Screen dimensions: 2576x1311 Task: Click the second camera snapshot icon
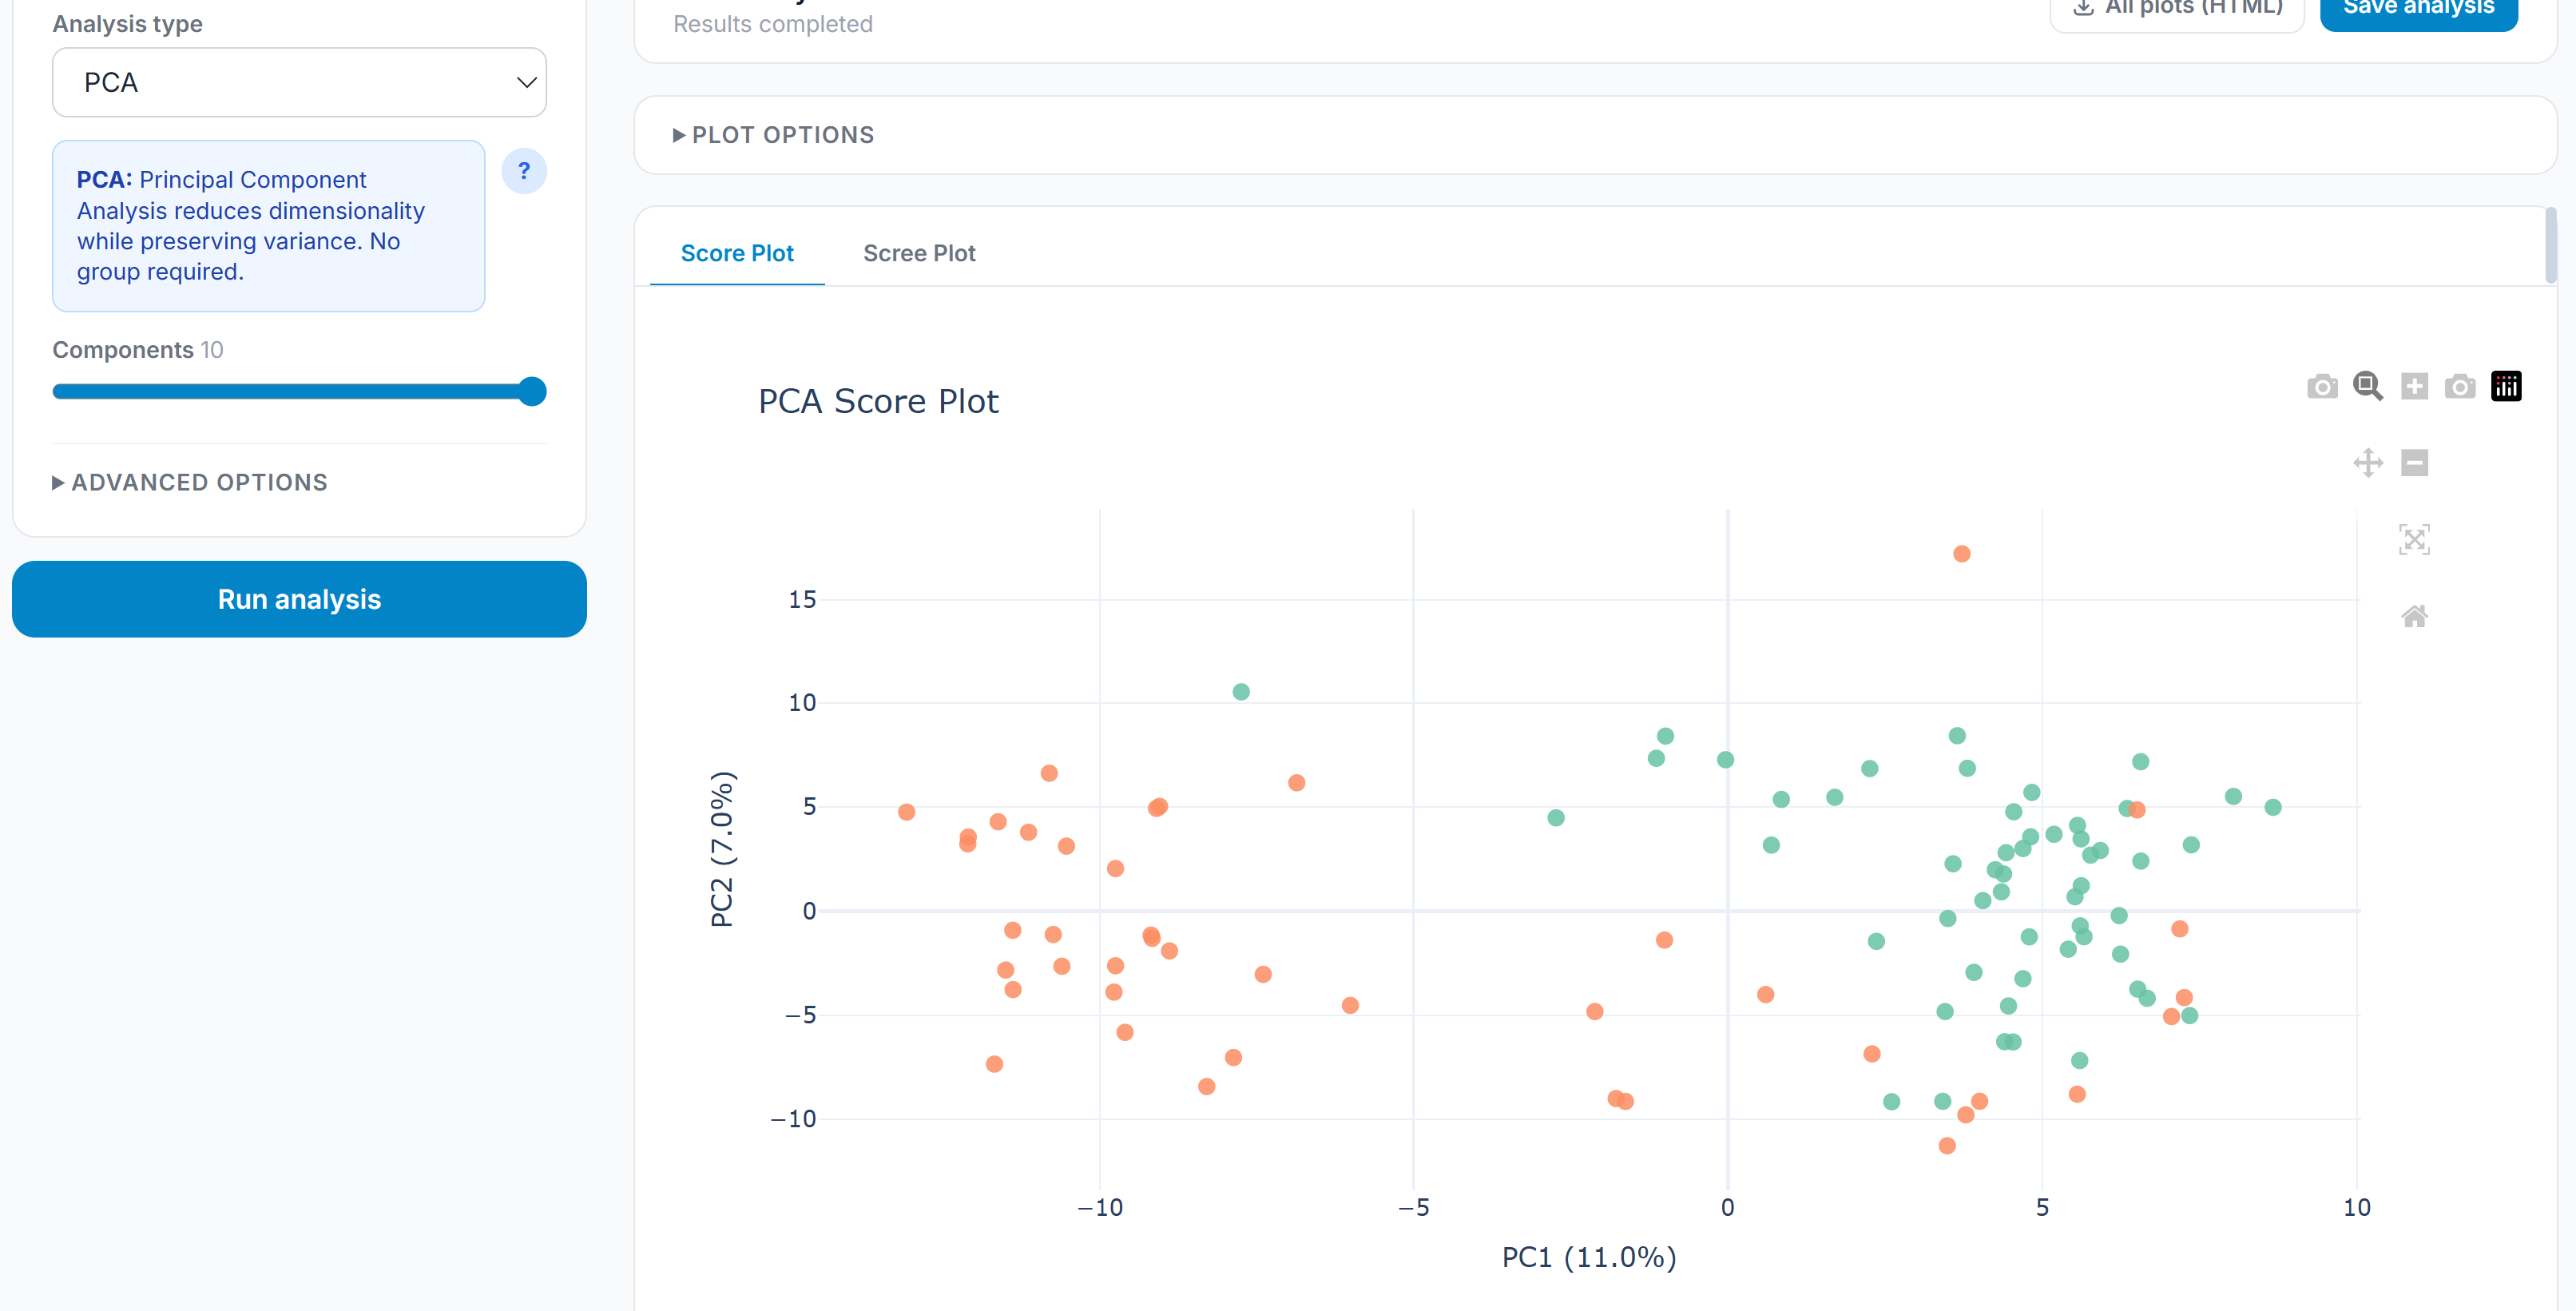2460,386
